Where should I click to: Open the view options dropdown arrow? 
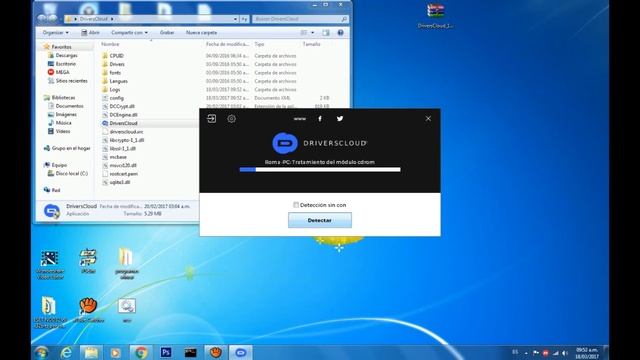point(313,33)
